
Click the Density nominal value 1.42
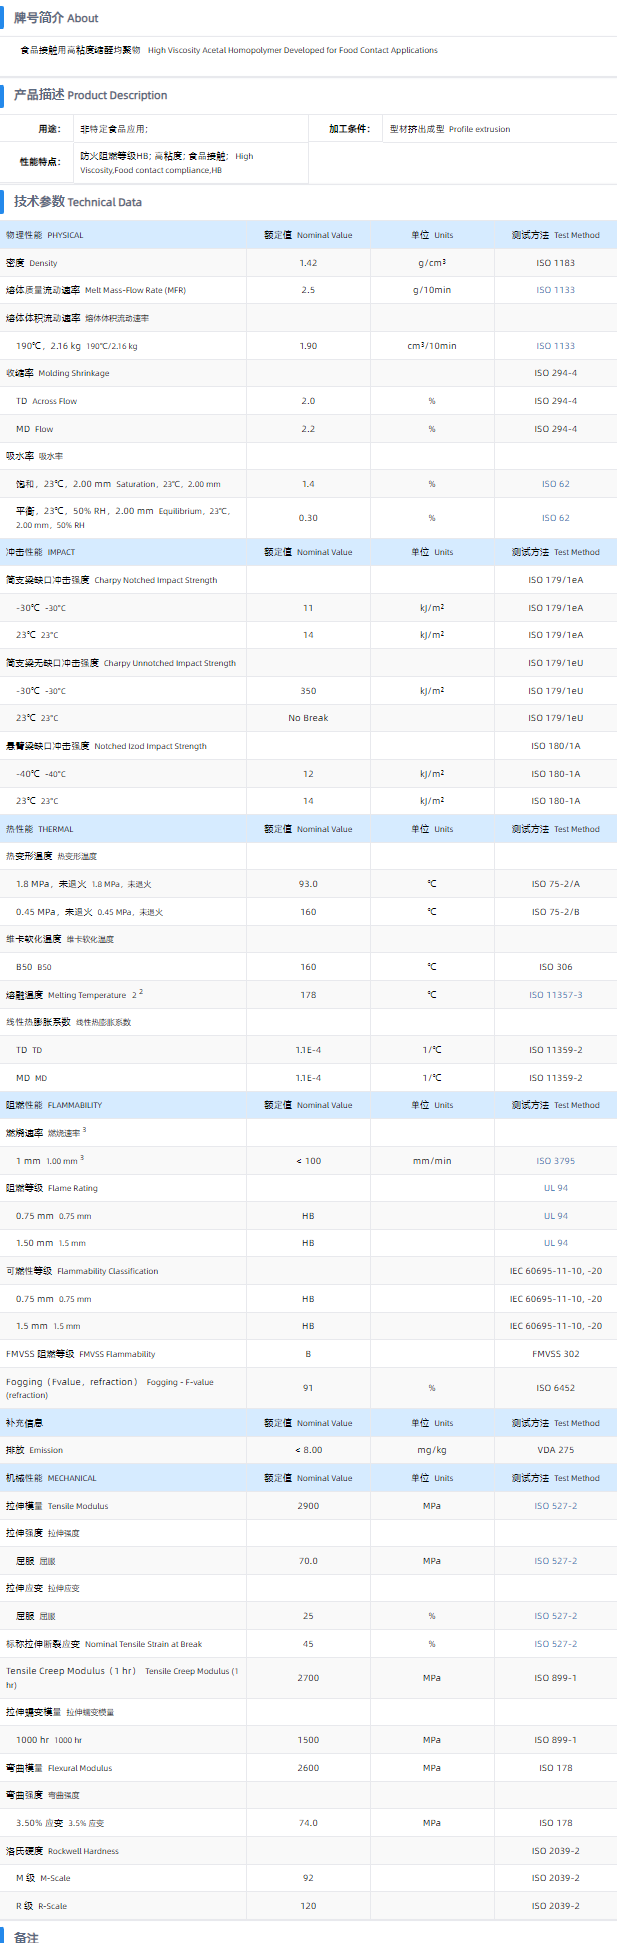pyautogui.click(x=308, y=263)
